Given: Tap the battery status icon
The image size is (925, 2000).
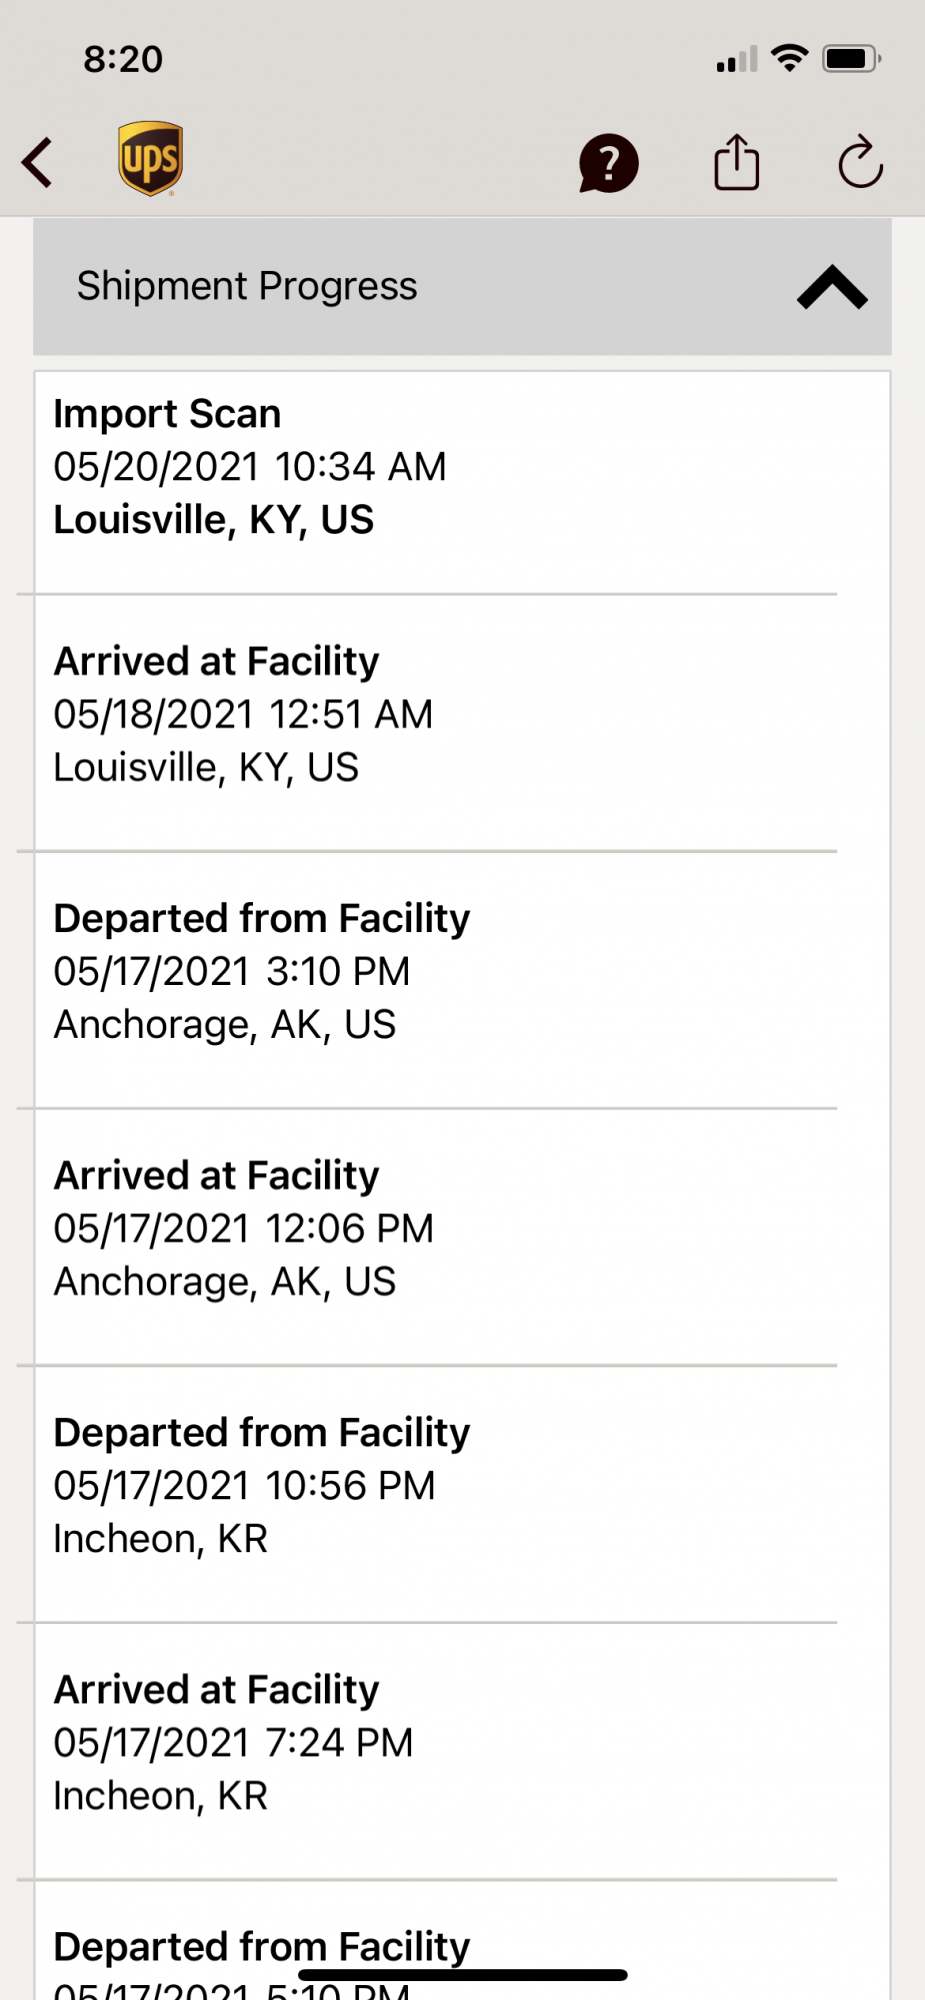Looking at the screenshot, I should (x=850, y=59).
